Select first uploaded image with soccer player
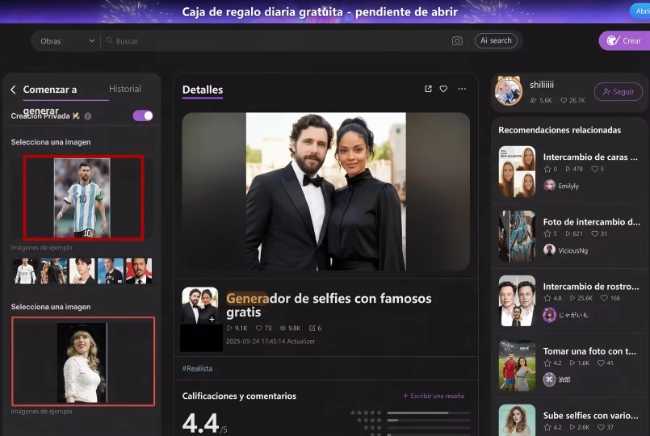The image size is (650, 436). 84,198
